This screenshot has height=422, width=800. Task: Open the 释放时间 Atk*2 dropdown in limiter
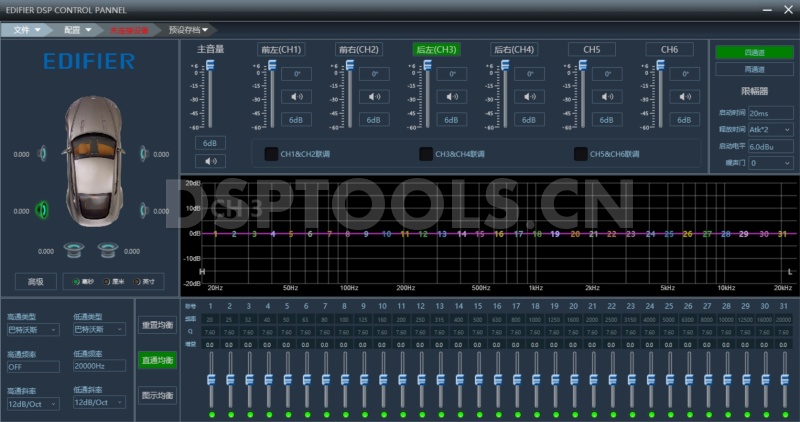770,130
